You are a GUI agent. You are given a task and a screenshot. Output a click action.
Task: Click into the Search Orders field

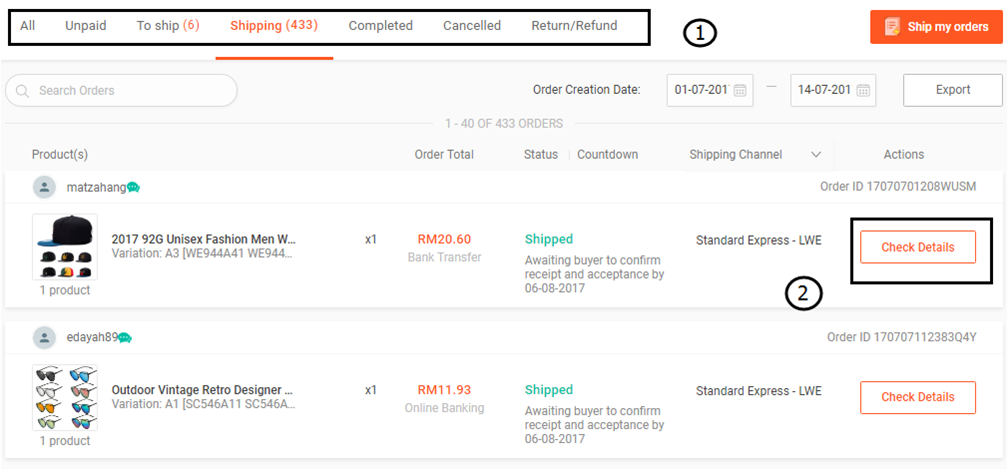(130, 91)
